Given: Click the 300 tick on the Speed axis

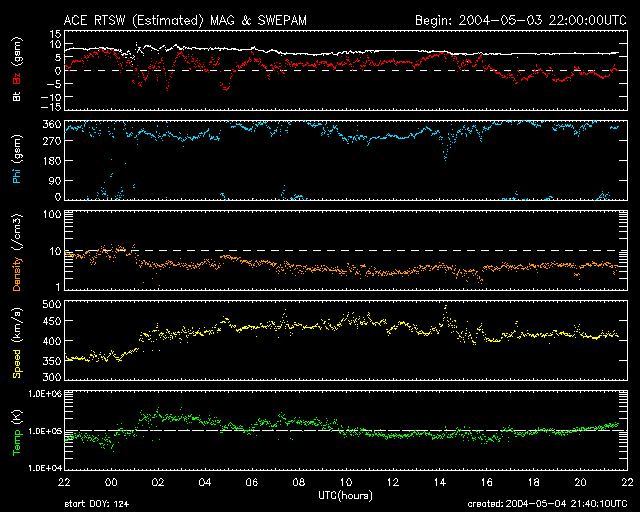Looking at the screenshot, I should point(52,376).
